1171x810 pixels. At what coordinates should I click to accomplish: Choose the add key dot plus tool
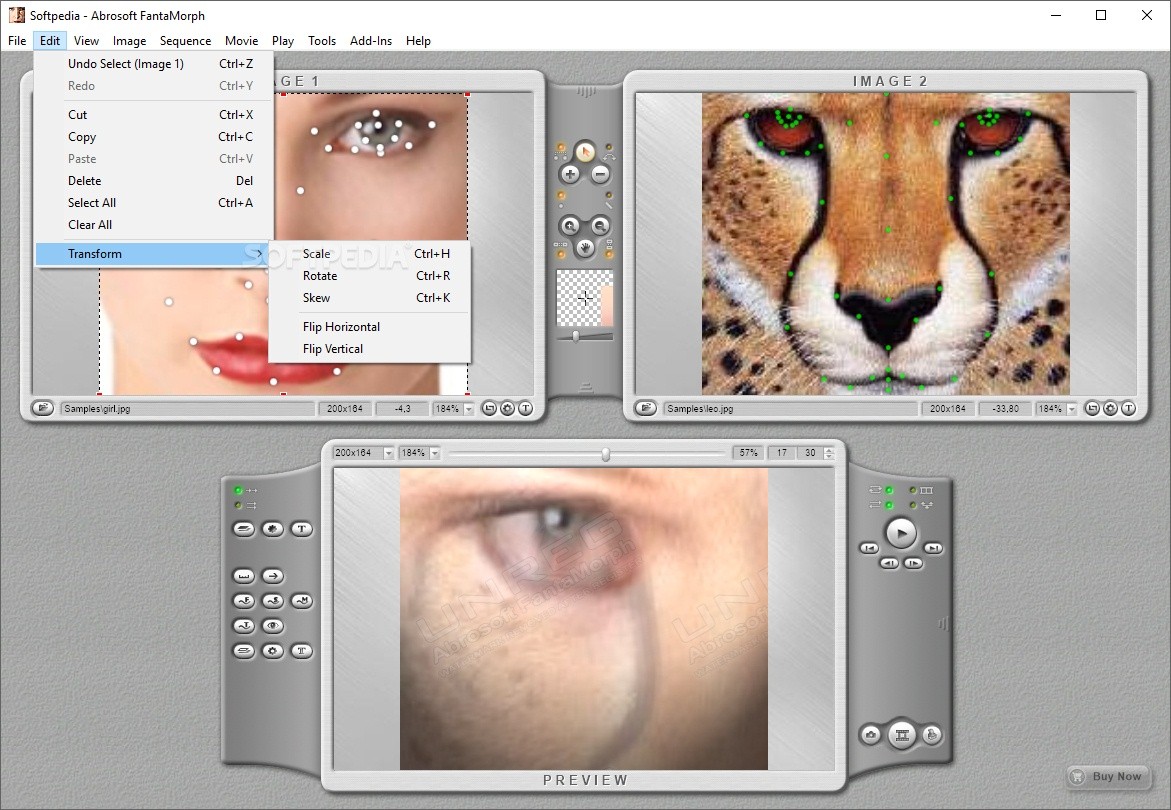pos(570,175)
